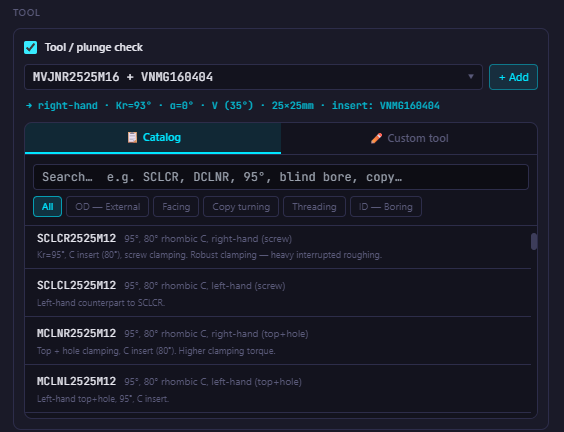This screenshot has height=432, width=564.
Task: Click the + Add button
Action: tap(513, 77)
